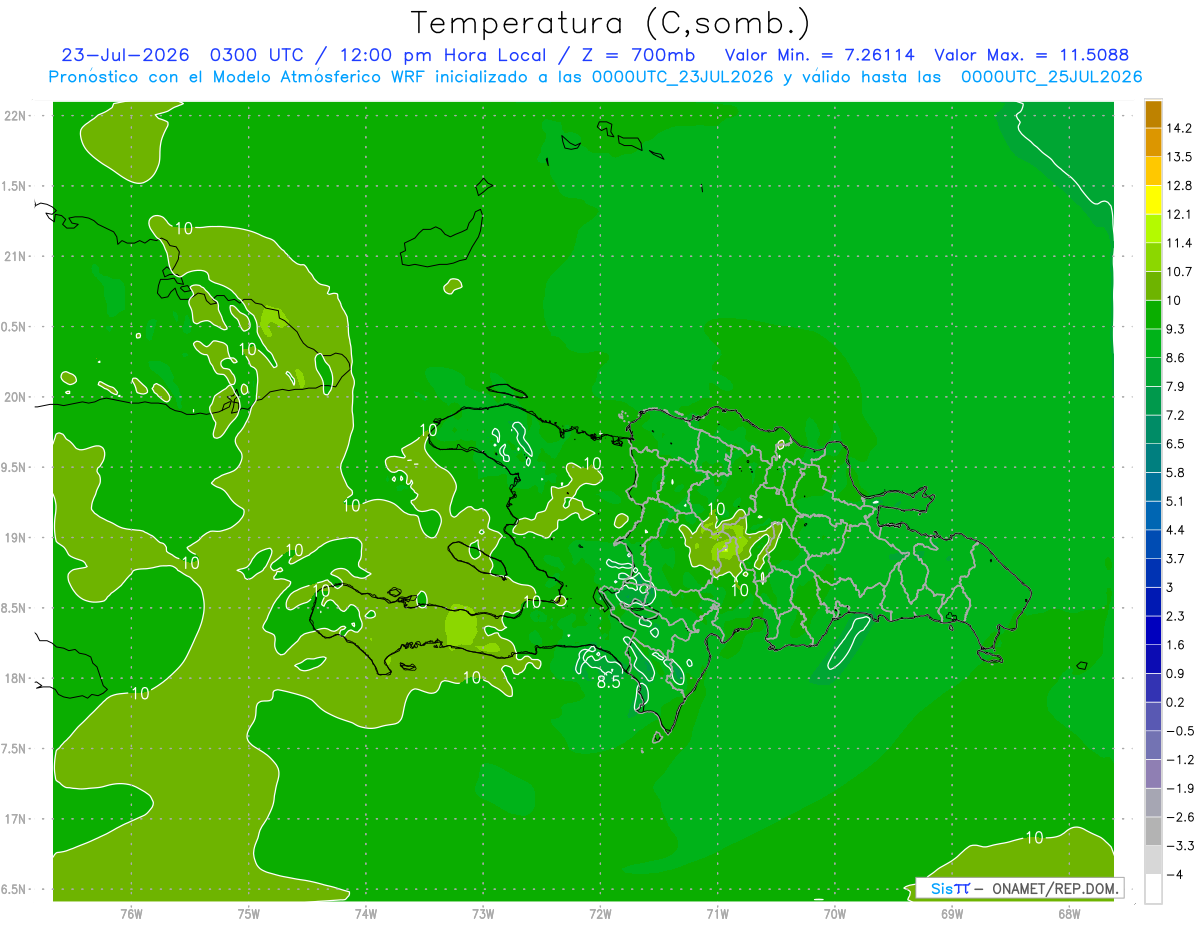Click the '8.5' contour label south of Haiti

point(608,683)
